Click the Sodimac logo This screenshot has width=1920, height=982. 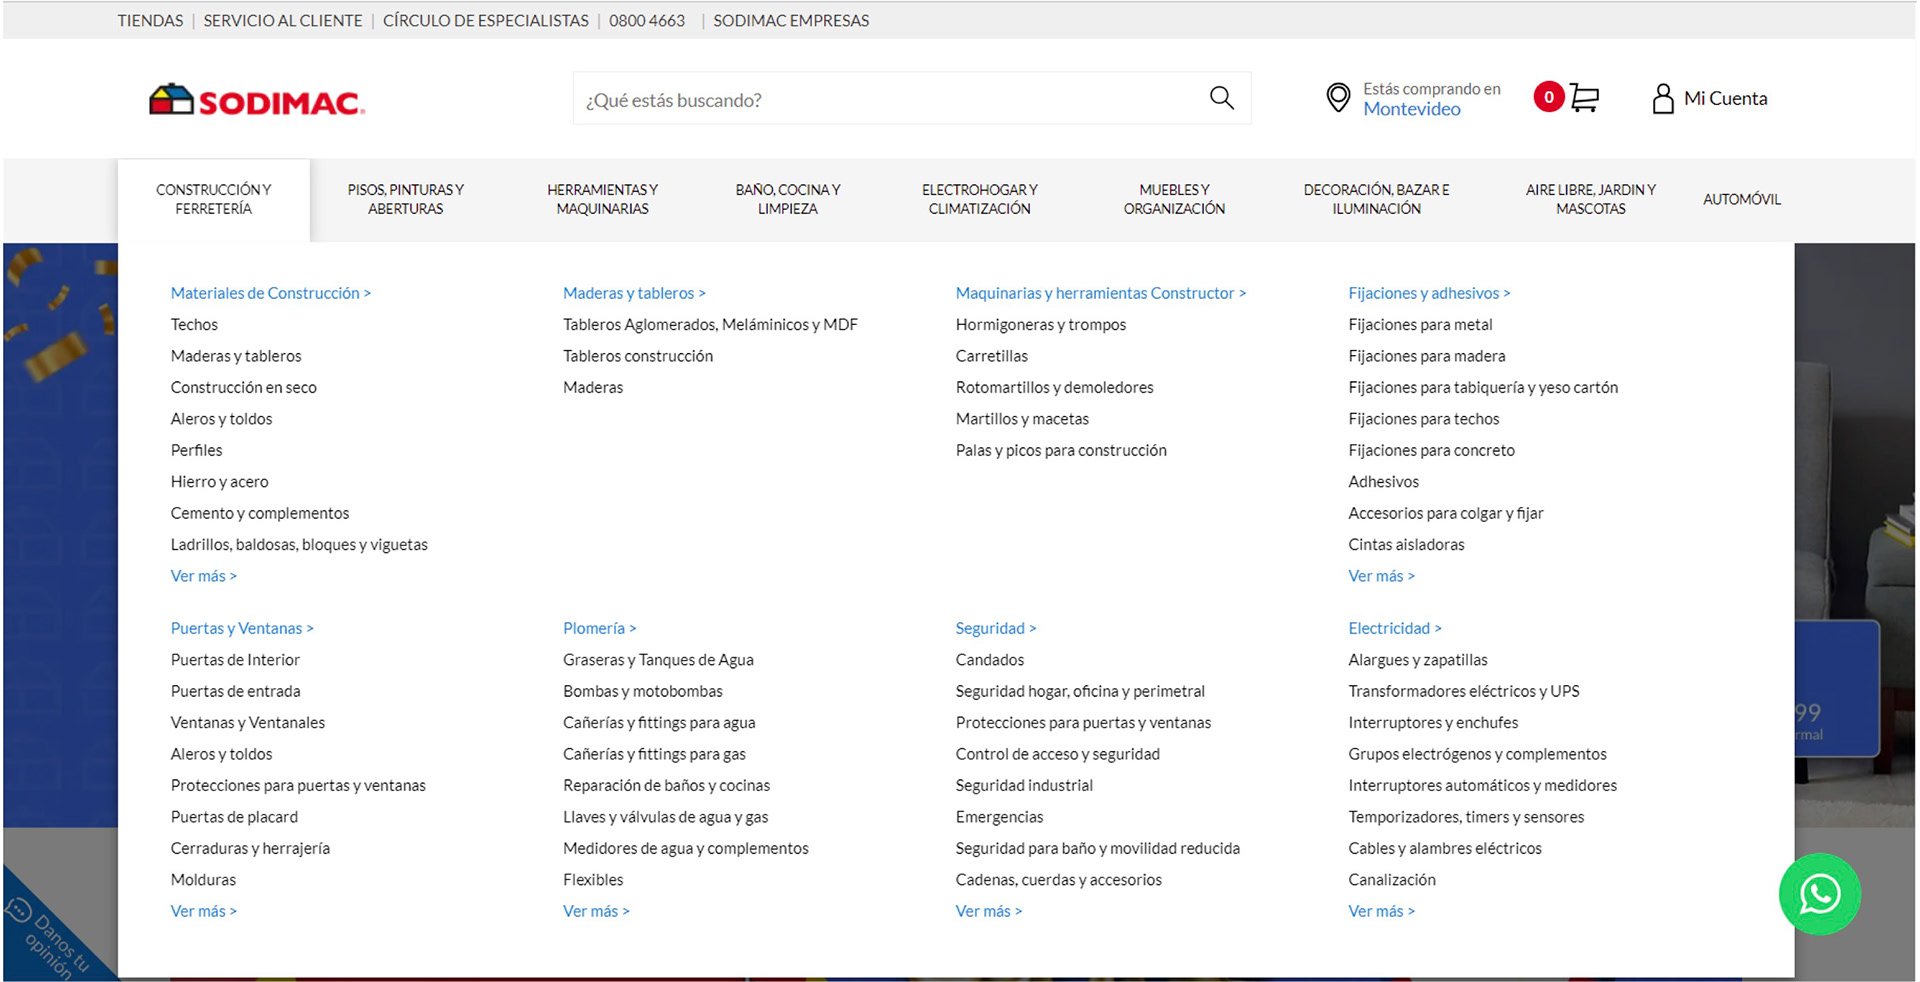pyautogui.click(x=257, y=100)
